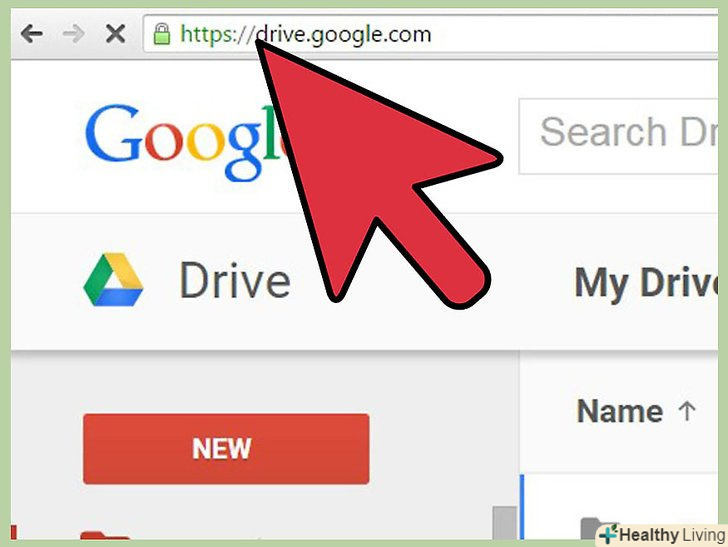
Task: Click the Drive text label
Action: [235, 280]
